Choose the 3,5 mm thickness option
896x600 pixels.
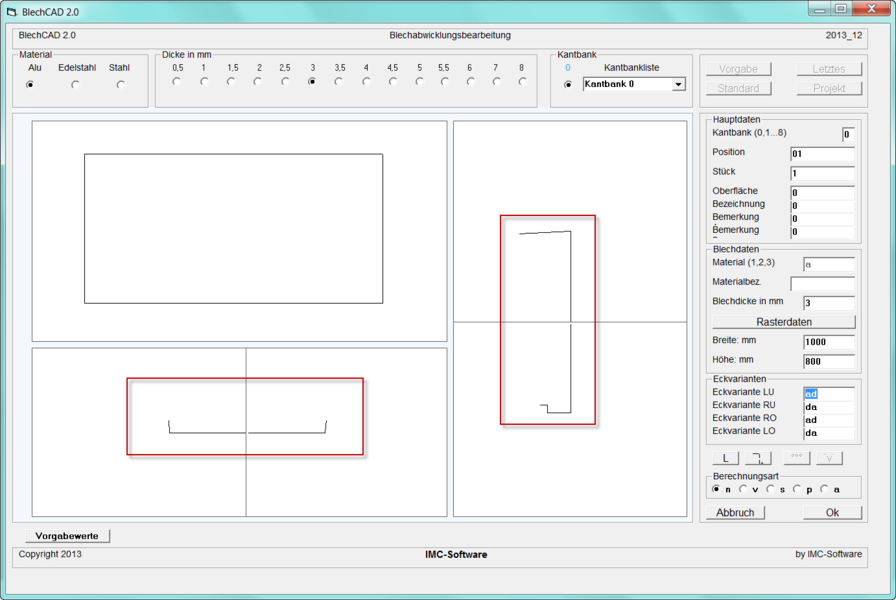tap(338, 82)
